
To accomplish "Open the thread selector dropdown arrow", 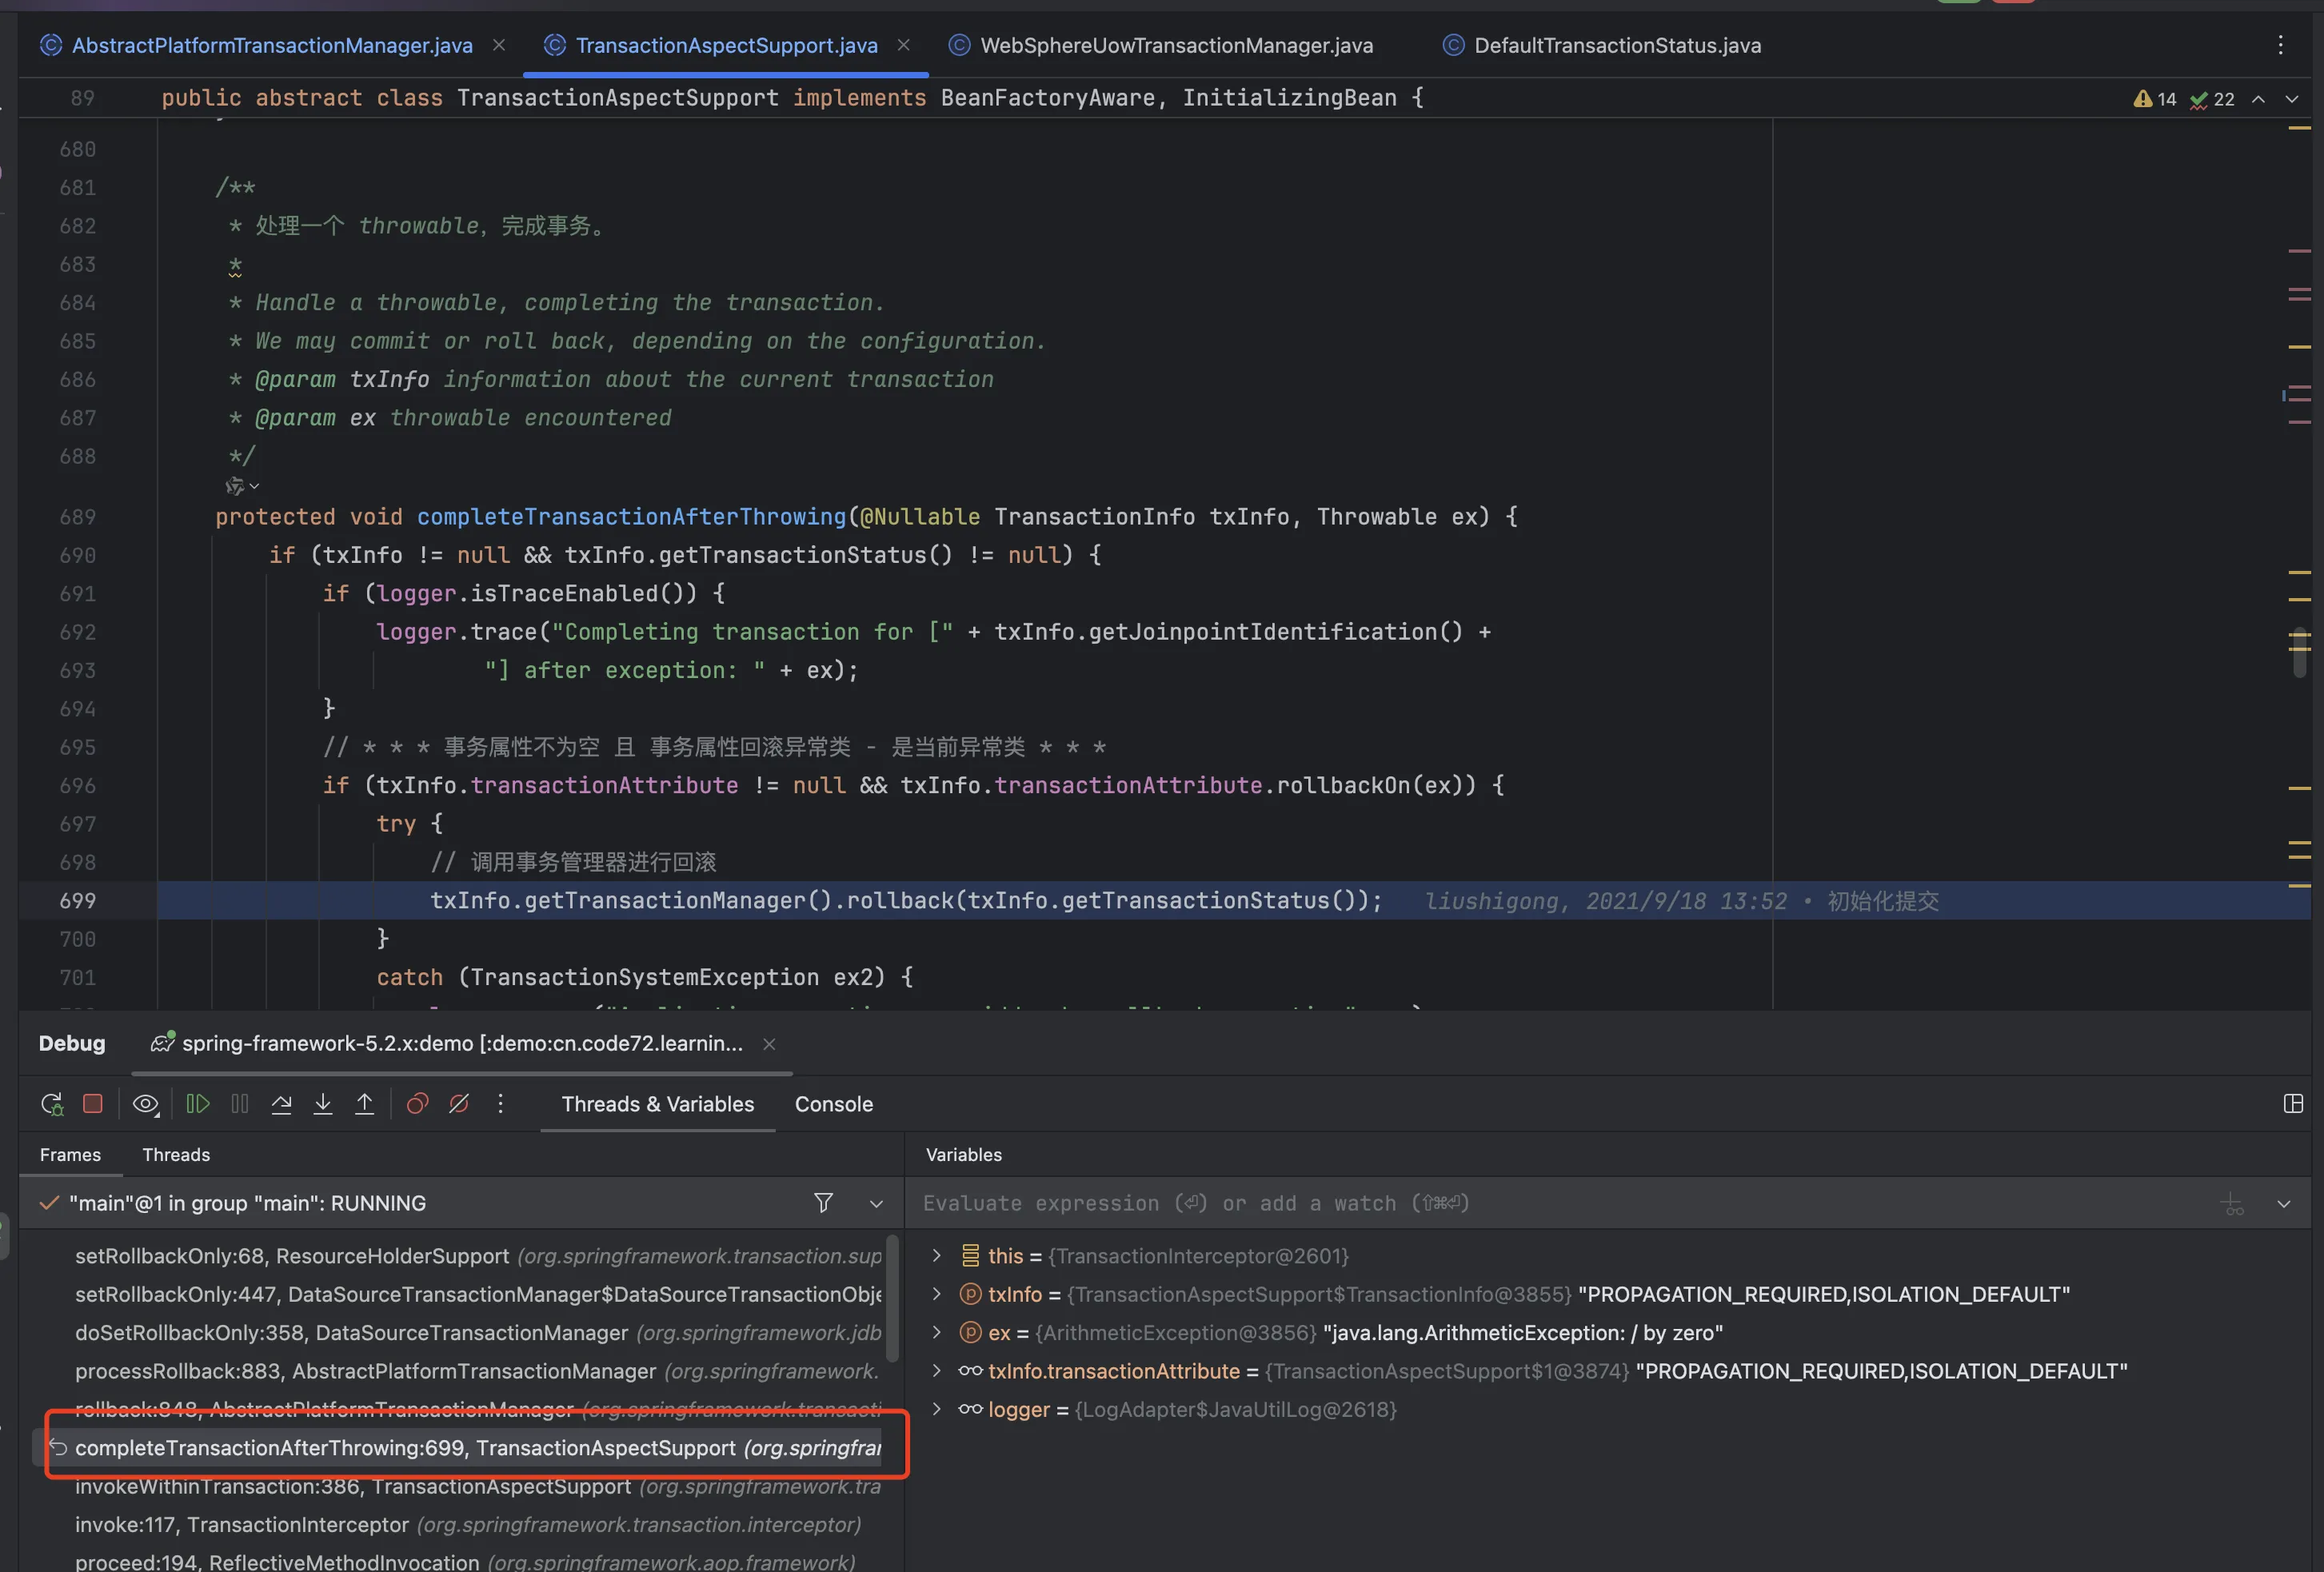I will click(x=876, y=1204).
